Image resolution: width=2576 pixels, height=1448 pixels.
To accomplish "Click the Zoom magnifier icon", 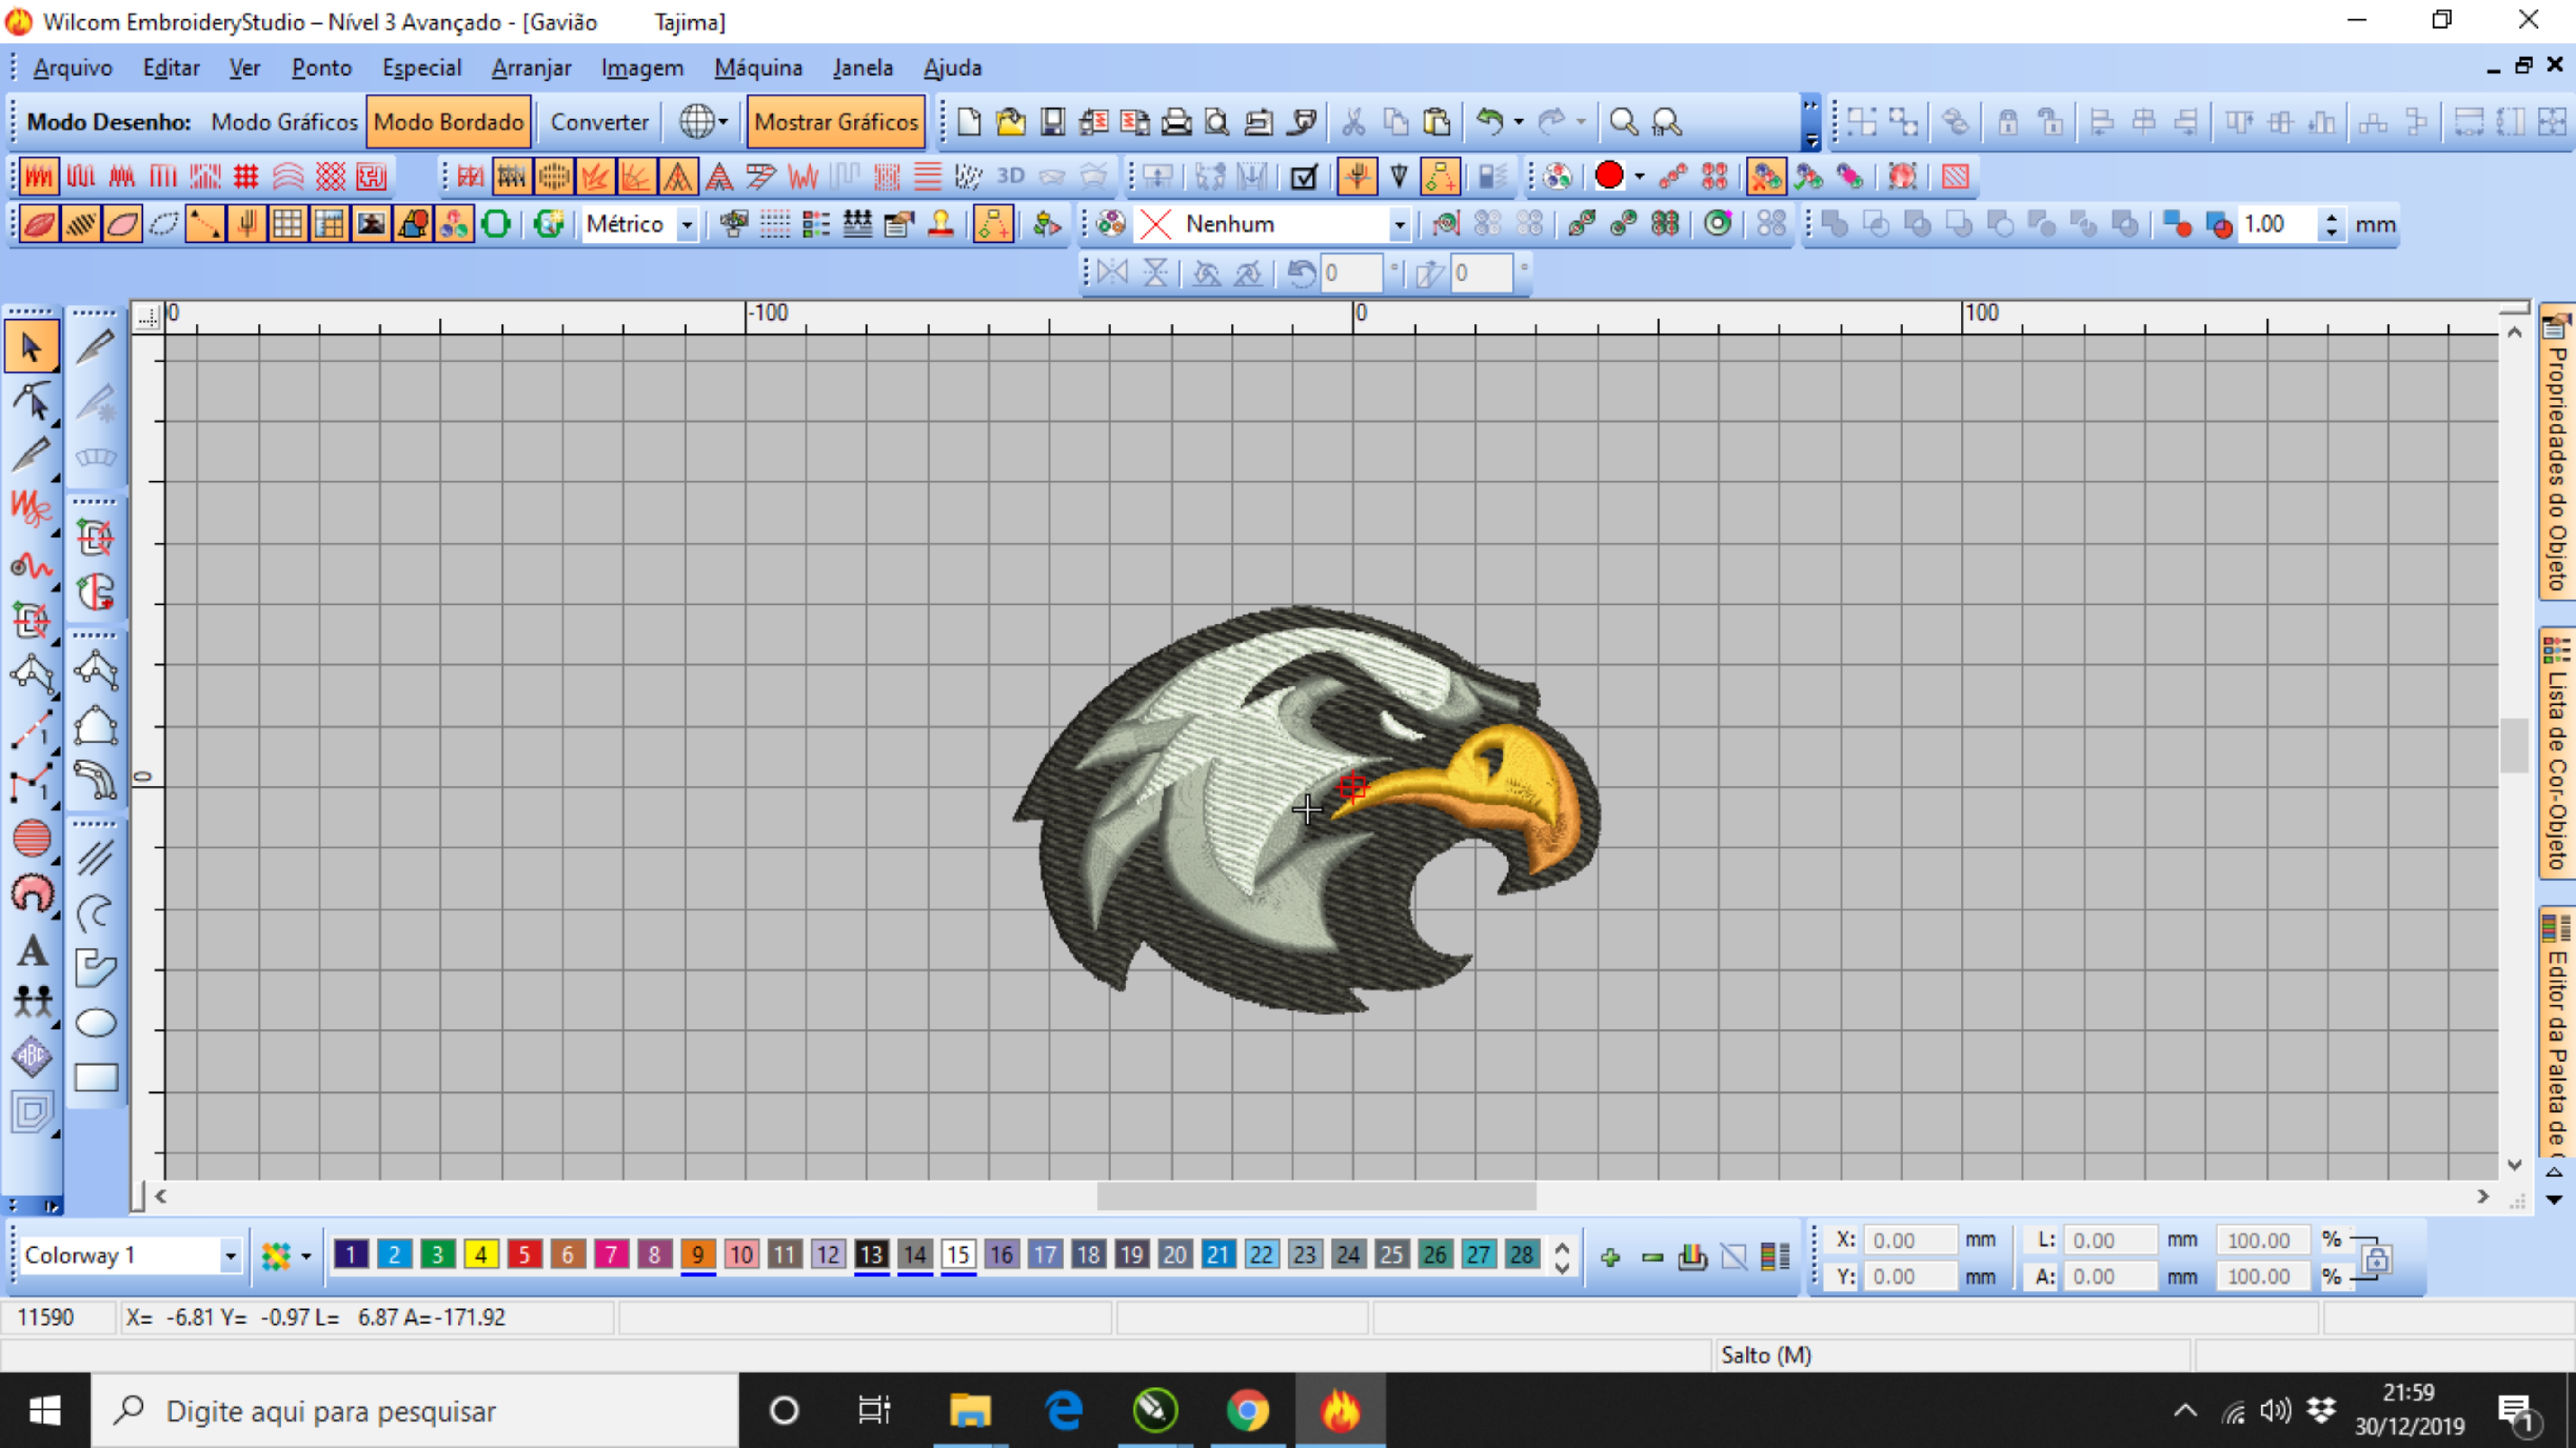I will click(1623, 122).
